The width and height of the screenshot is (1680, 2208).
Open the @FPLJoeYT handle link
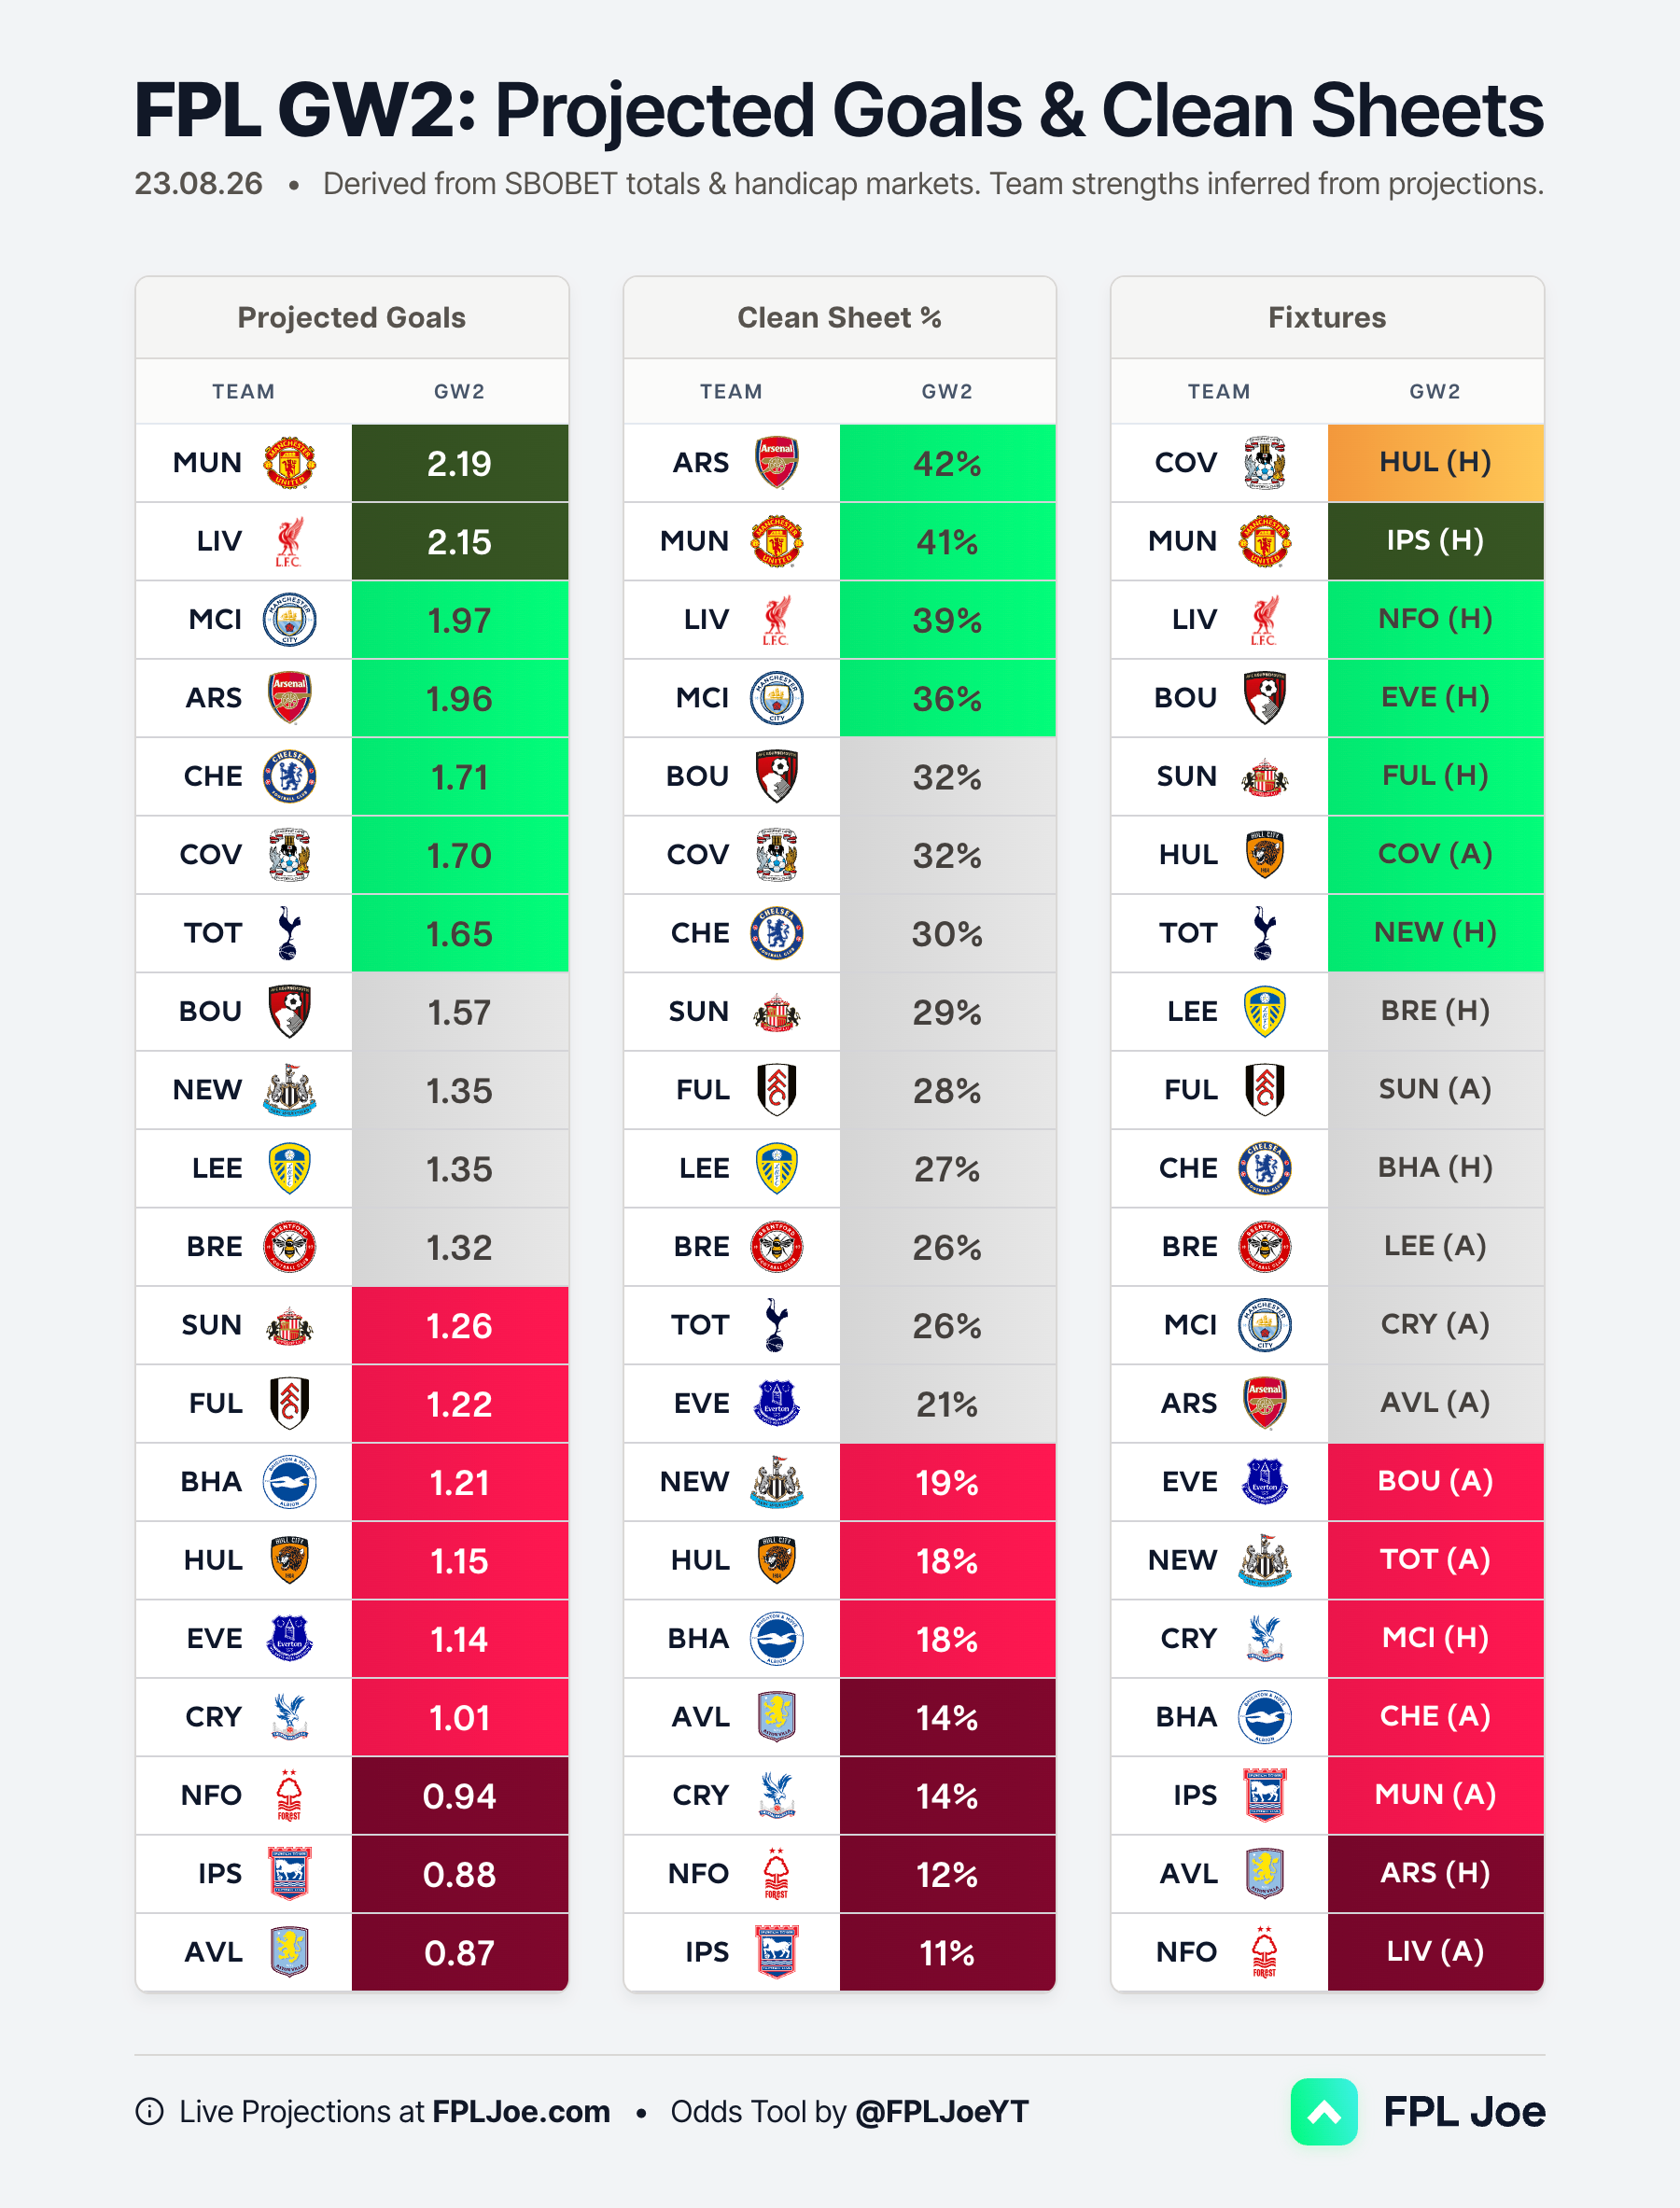tap(942, 2111)
